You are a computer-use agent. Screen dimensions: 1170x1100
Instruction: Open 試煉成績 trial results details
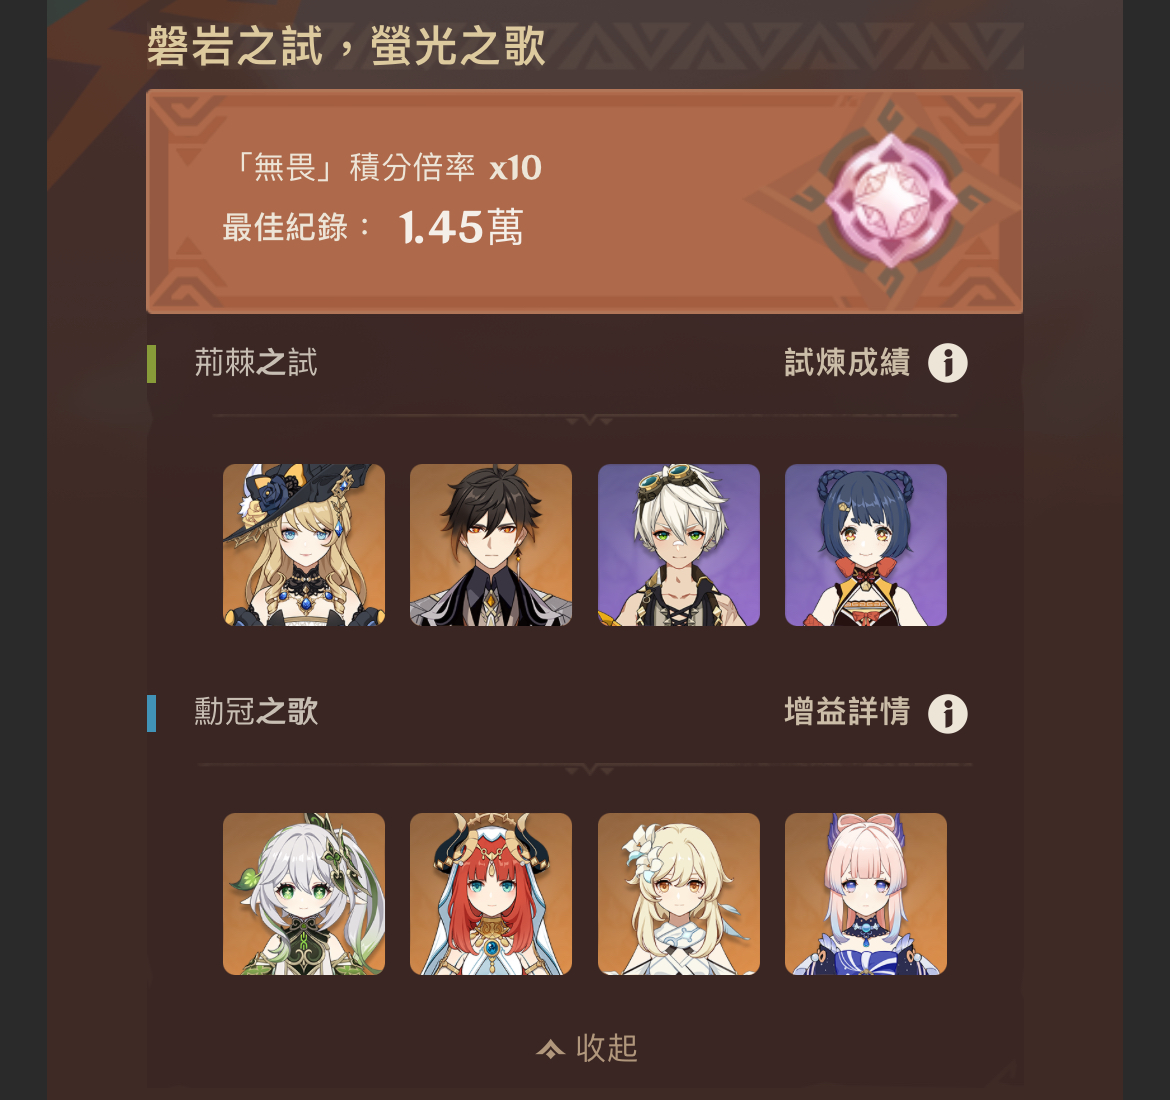click(x=847, y=363)
